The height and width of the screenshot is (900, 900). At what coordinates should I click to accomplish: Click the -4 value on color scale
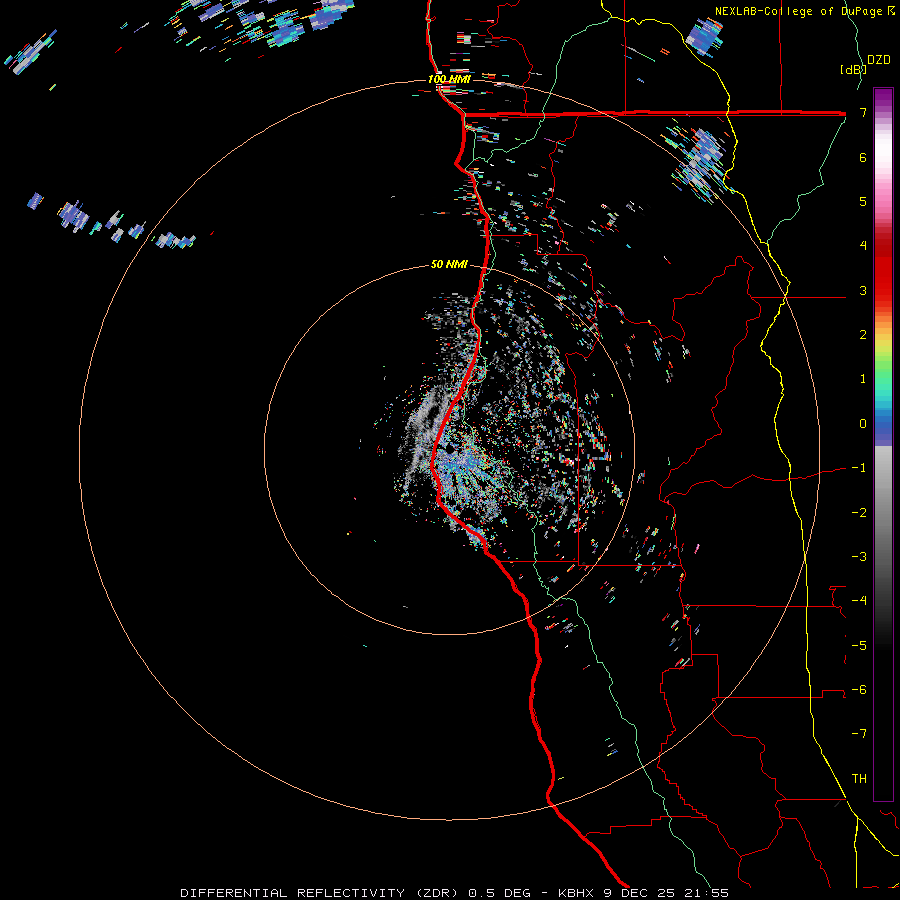click(x=859, y=601)
